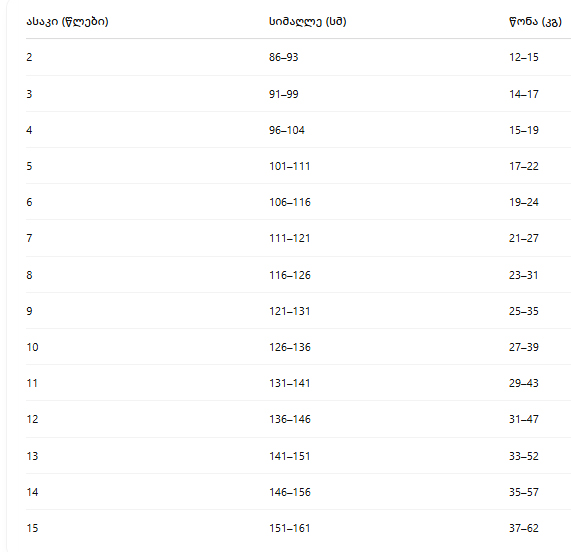Click height cell 116–126

[x=290, y=275]
